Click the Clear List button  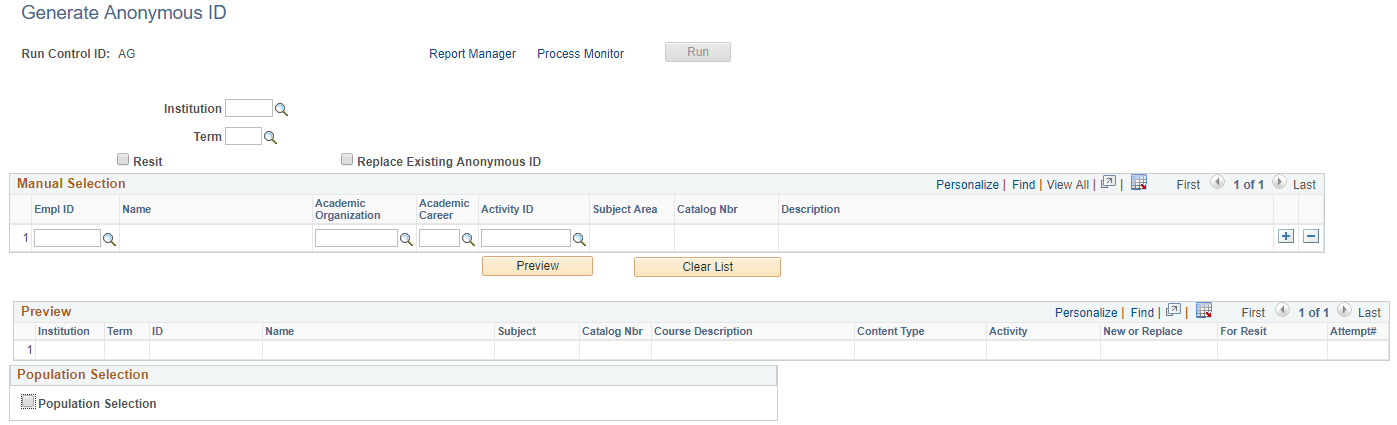(707, 267)
